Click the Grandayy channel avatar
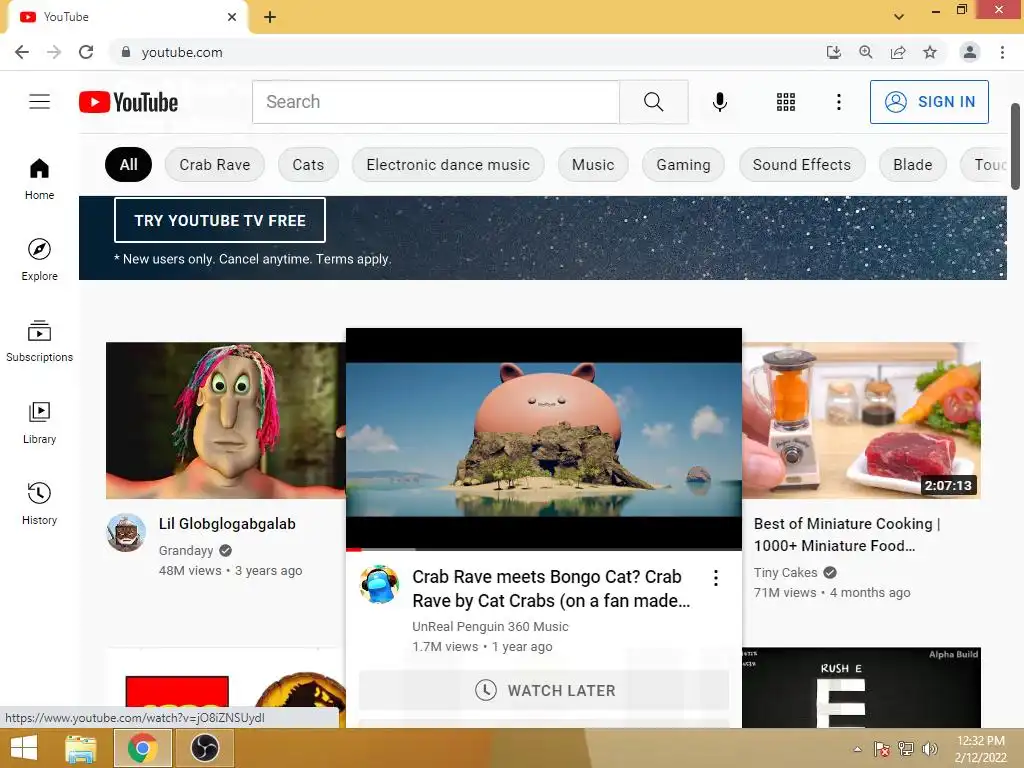The image size is (1024, 768). coord(126,533)
